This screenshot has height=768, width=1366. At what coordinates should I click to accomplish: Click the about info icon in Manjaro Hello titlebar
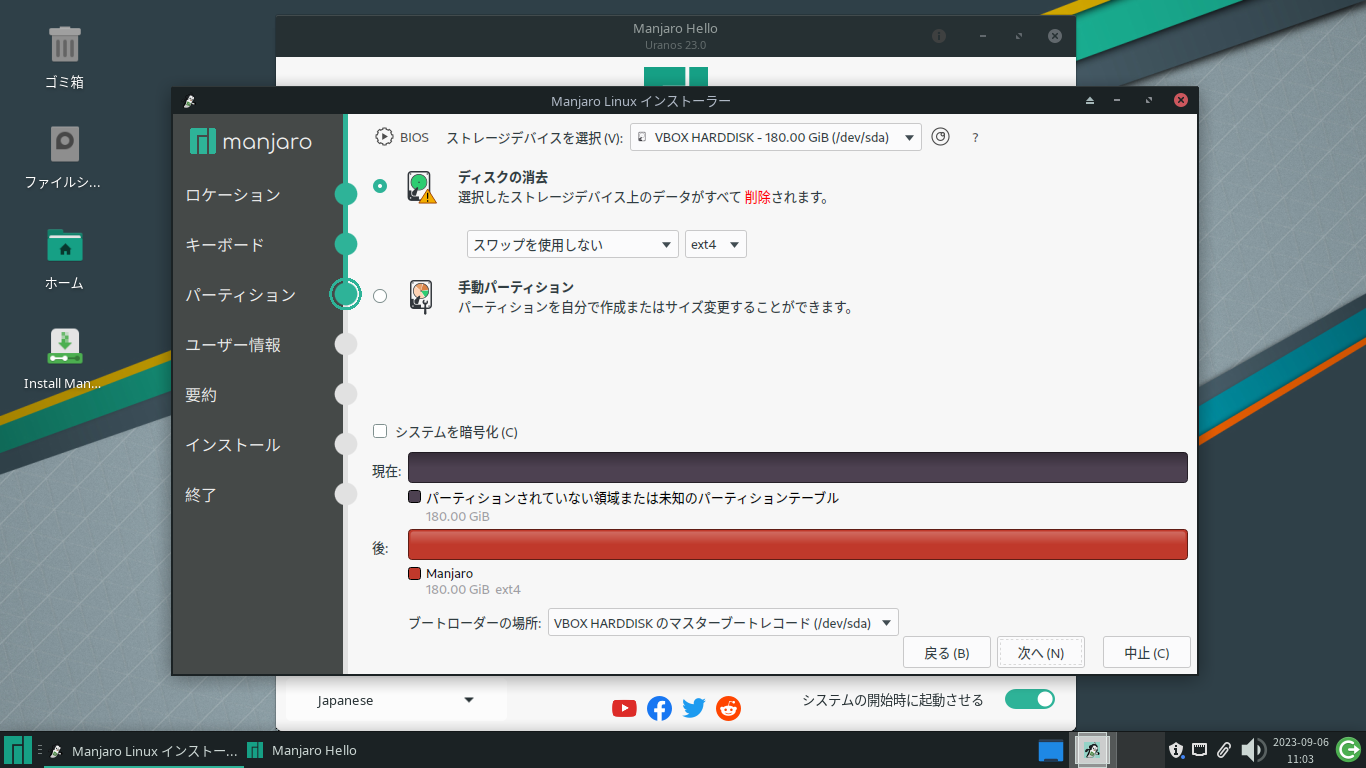pyautogui.click(x=939, y=36)
